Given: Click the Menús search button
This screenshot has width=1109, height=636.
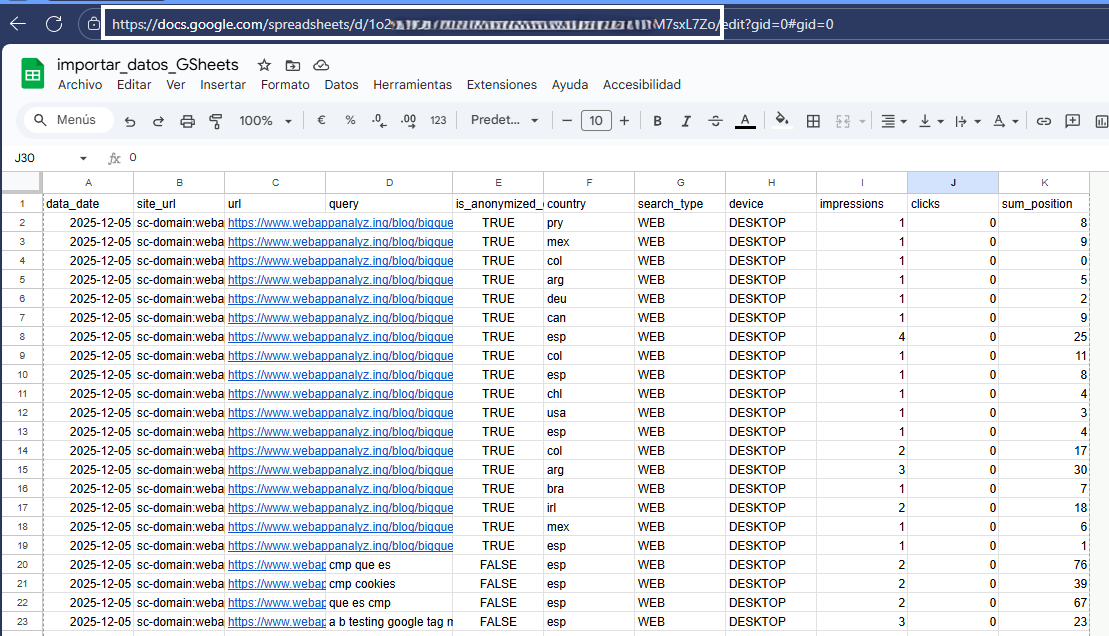Looking at the screenshot, I should coord(67,119).
